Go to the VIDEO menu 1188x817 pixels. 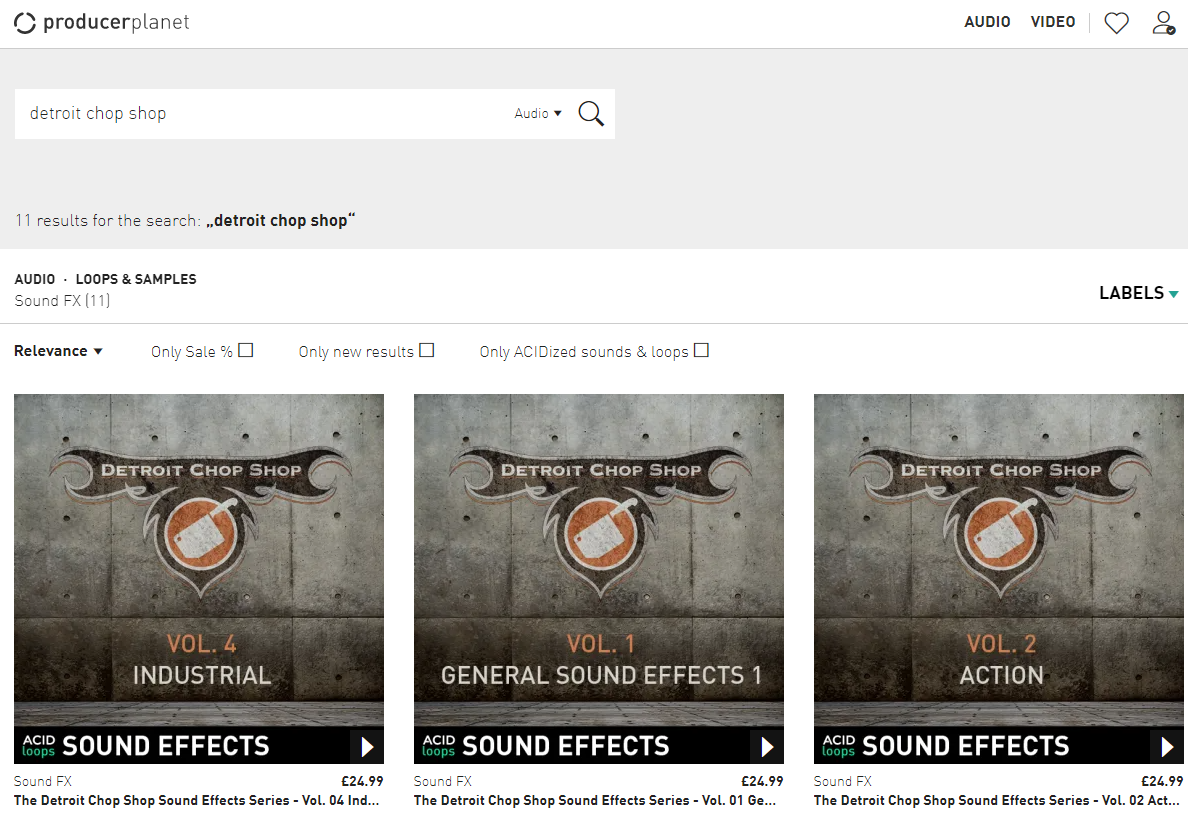click(1053, 22)
